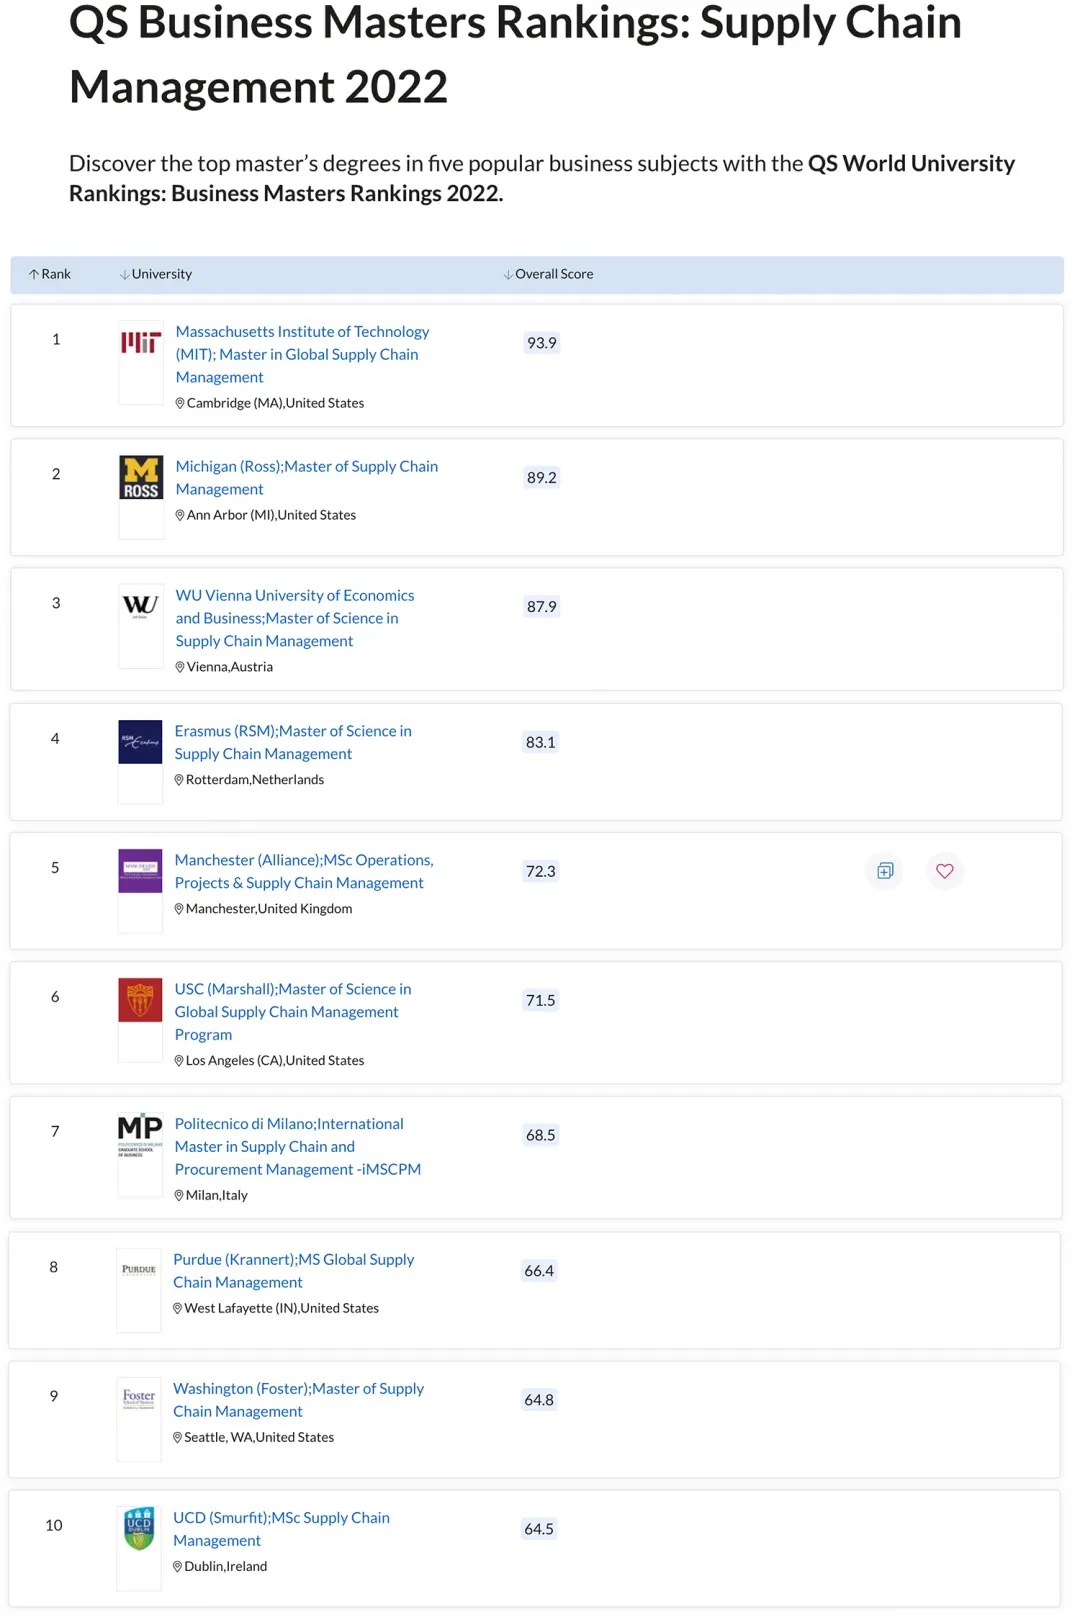
Task: Click the USC Marshall shield logo
Action: point(140,1000)
